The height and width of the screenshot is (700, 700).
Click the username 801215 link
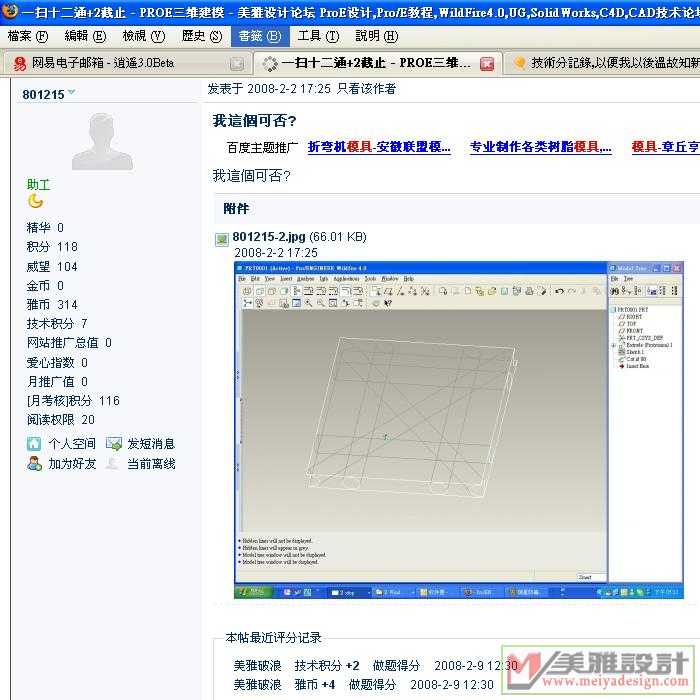(43, 95)
